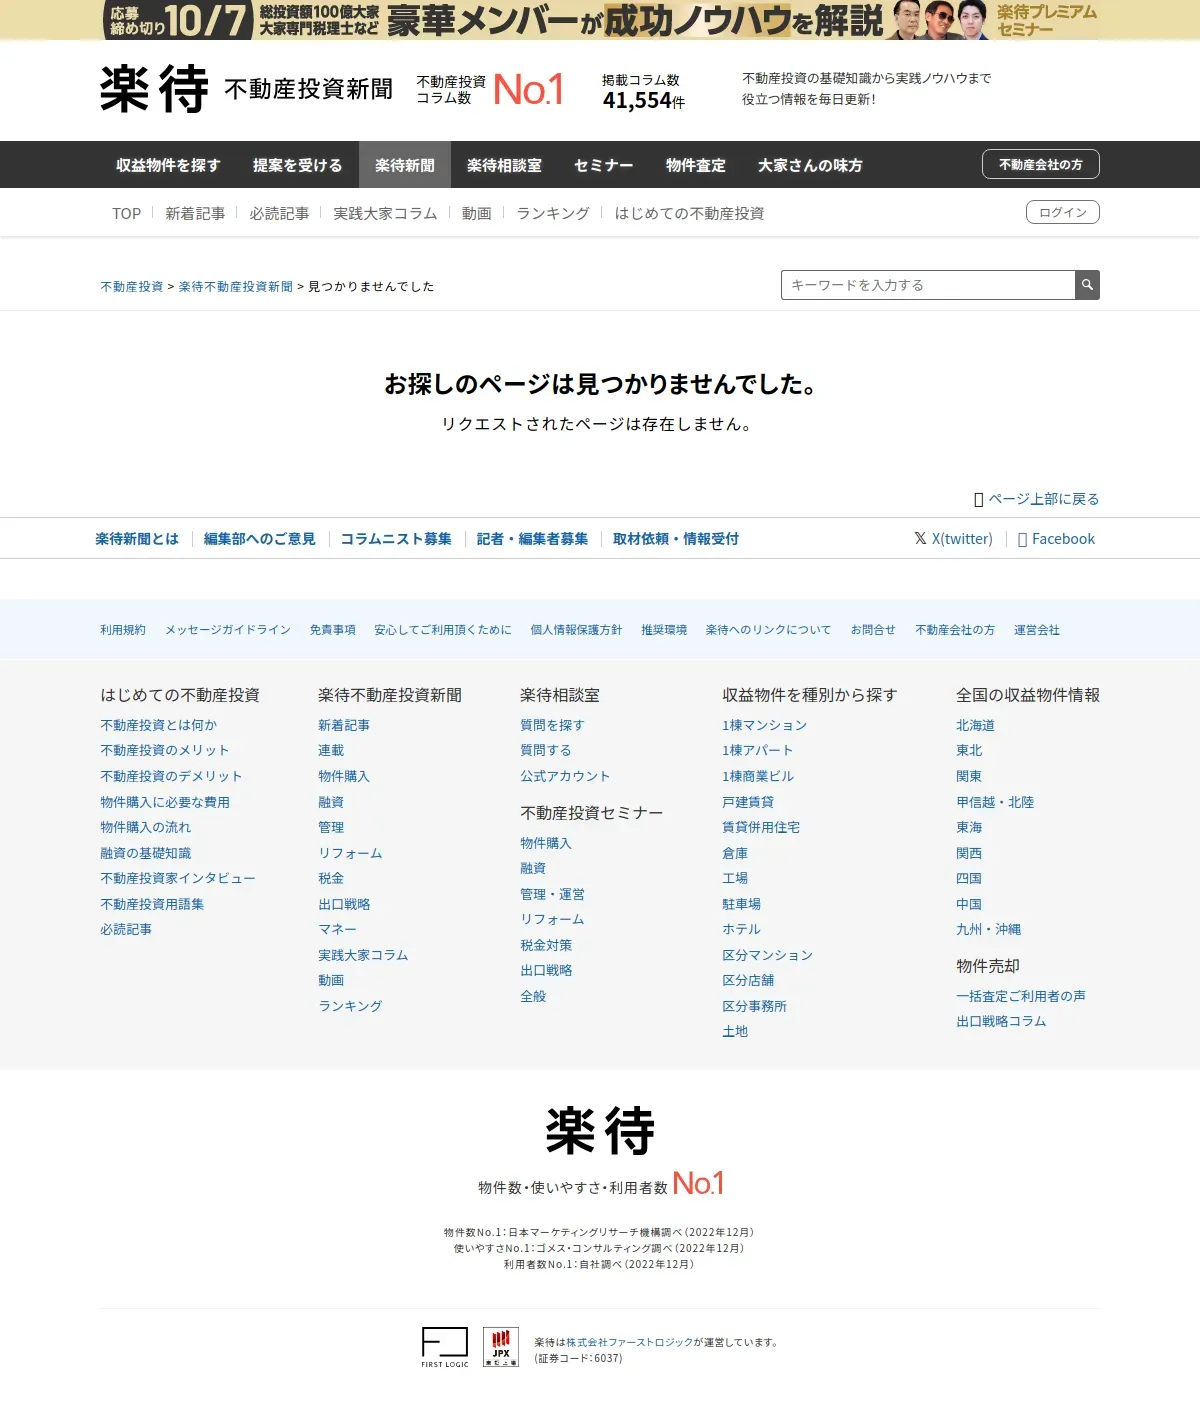Open メッセージガイドライン footer link

pyautogui.click(x=228, y=630)
